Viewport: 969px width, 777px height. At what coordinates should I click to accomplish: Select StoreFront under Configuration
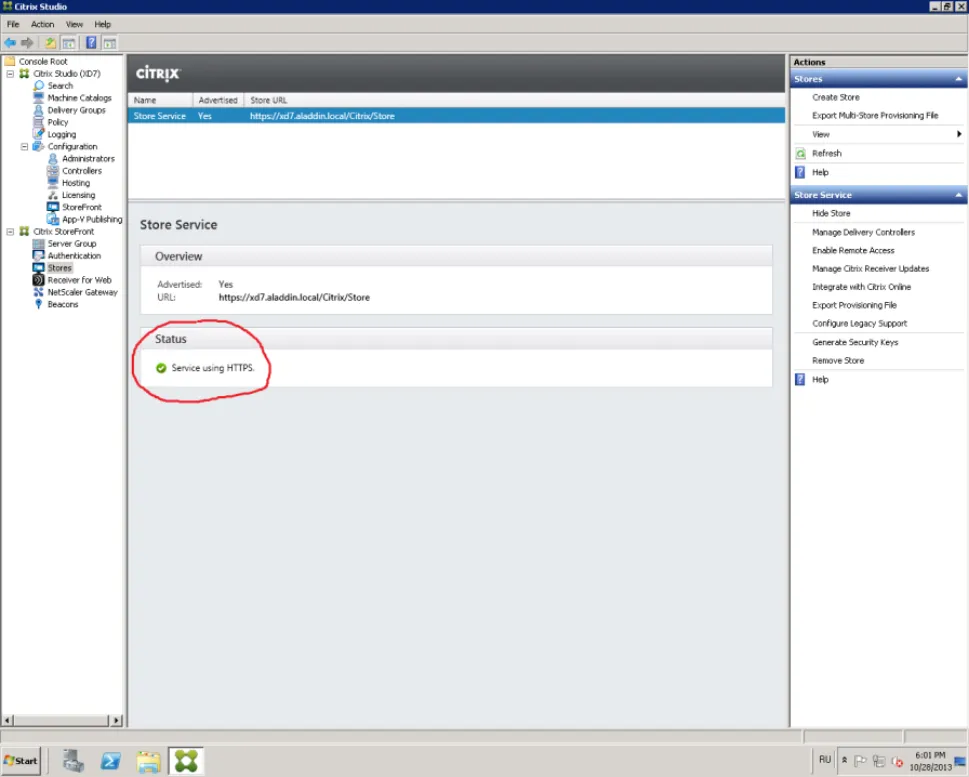82,207
